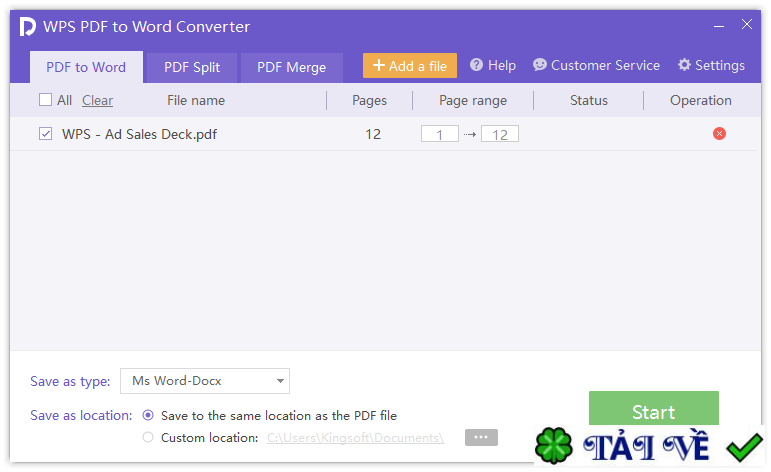Select the Custom location radio button
The width and height of the screenshot is (771, 472).
(148, 437)
